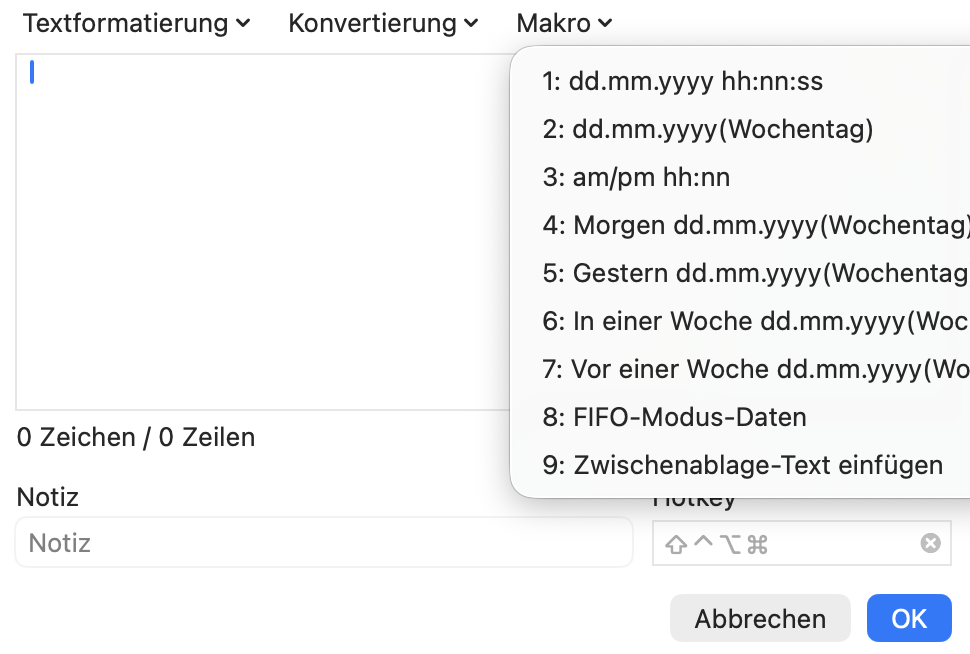
Task: Click the Abbrechen button
Action: (x=760, y=618)
